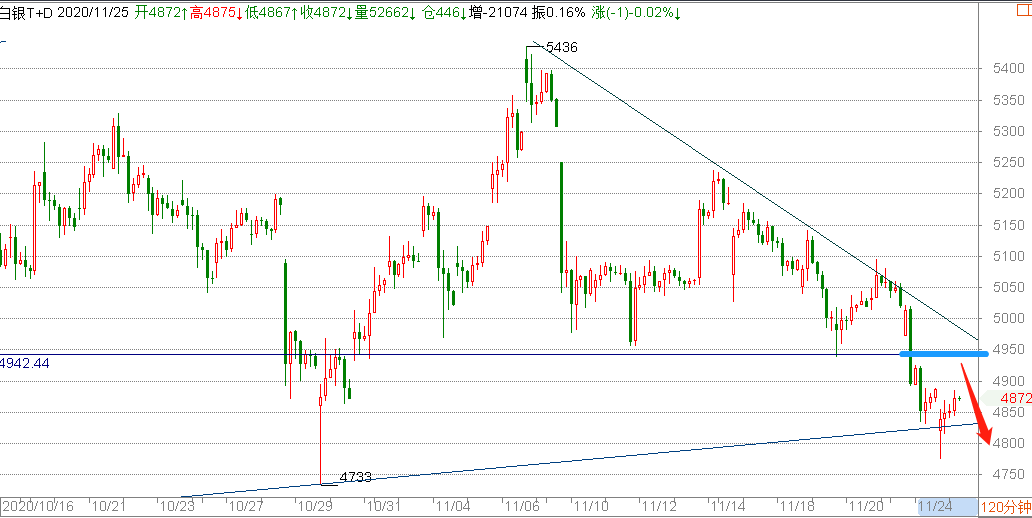
Task: Click the 11/10 date on time axis
Action: (590, 506)
